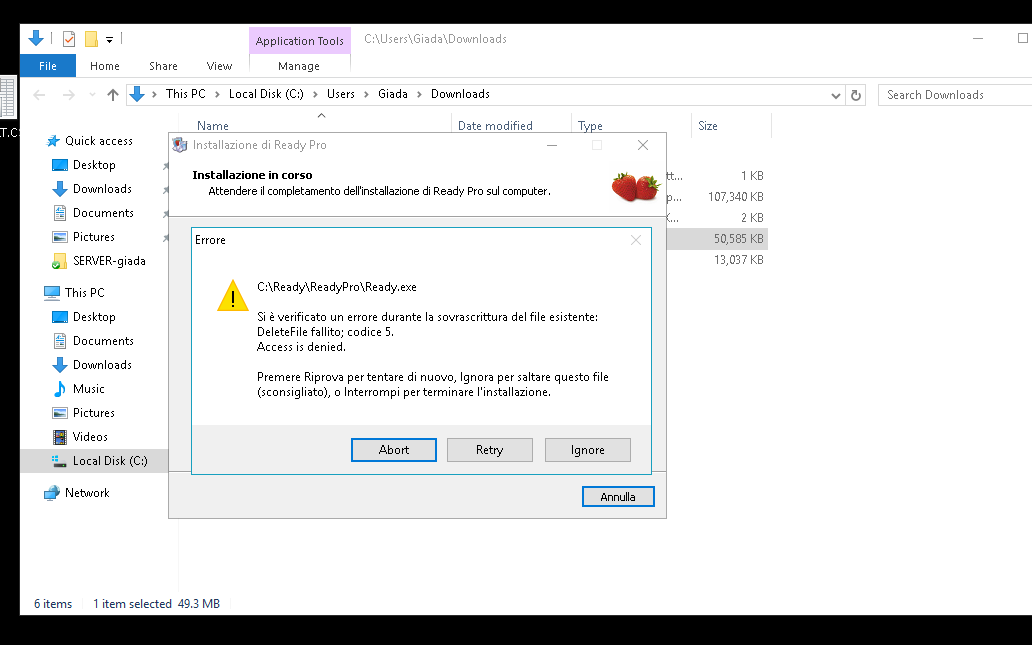Screen dimensions: 1032x645
Task: Click the Name column header
Action: click(213, 126)
